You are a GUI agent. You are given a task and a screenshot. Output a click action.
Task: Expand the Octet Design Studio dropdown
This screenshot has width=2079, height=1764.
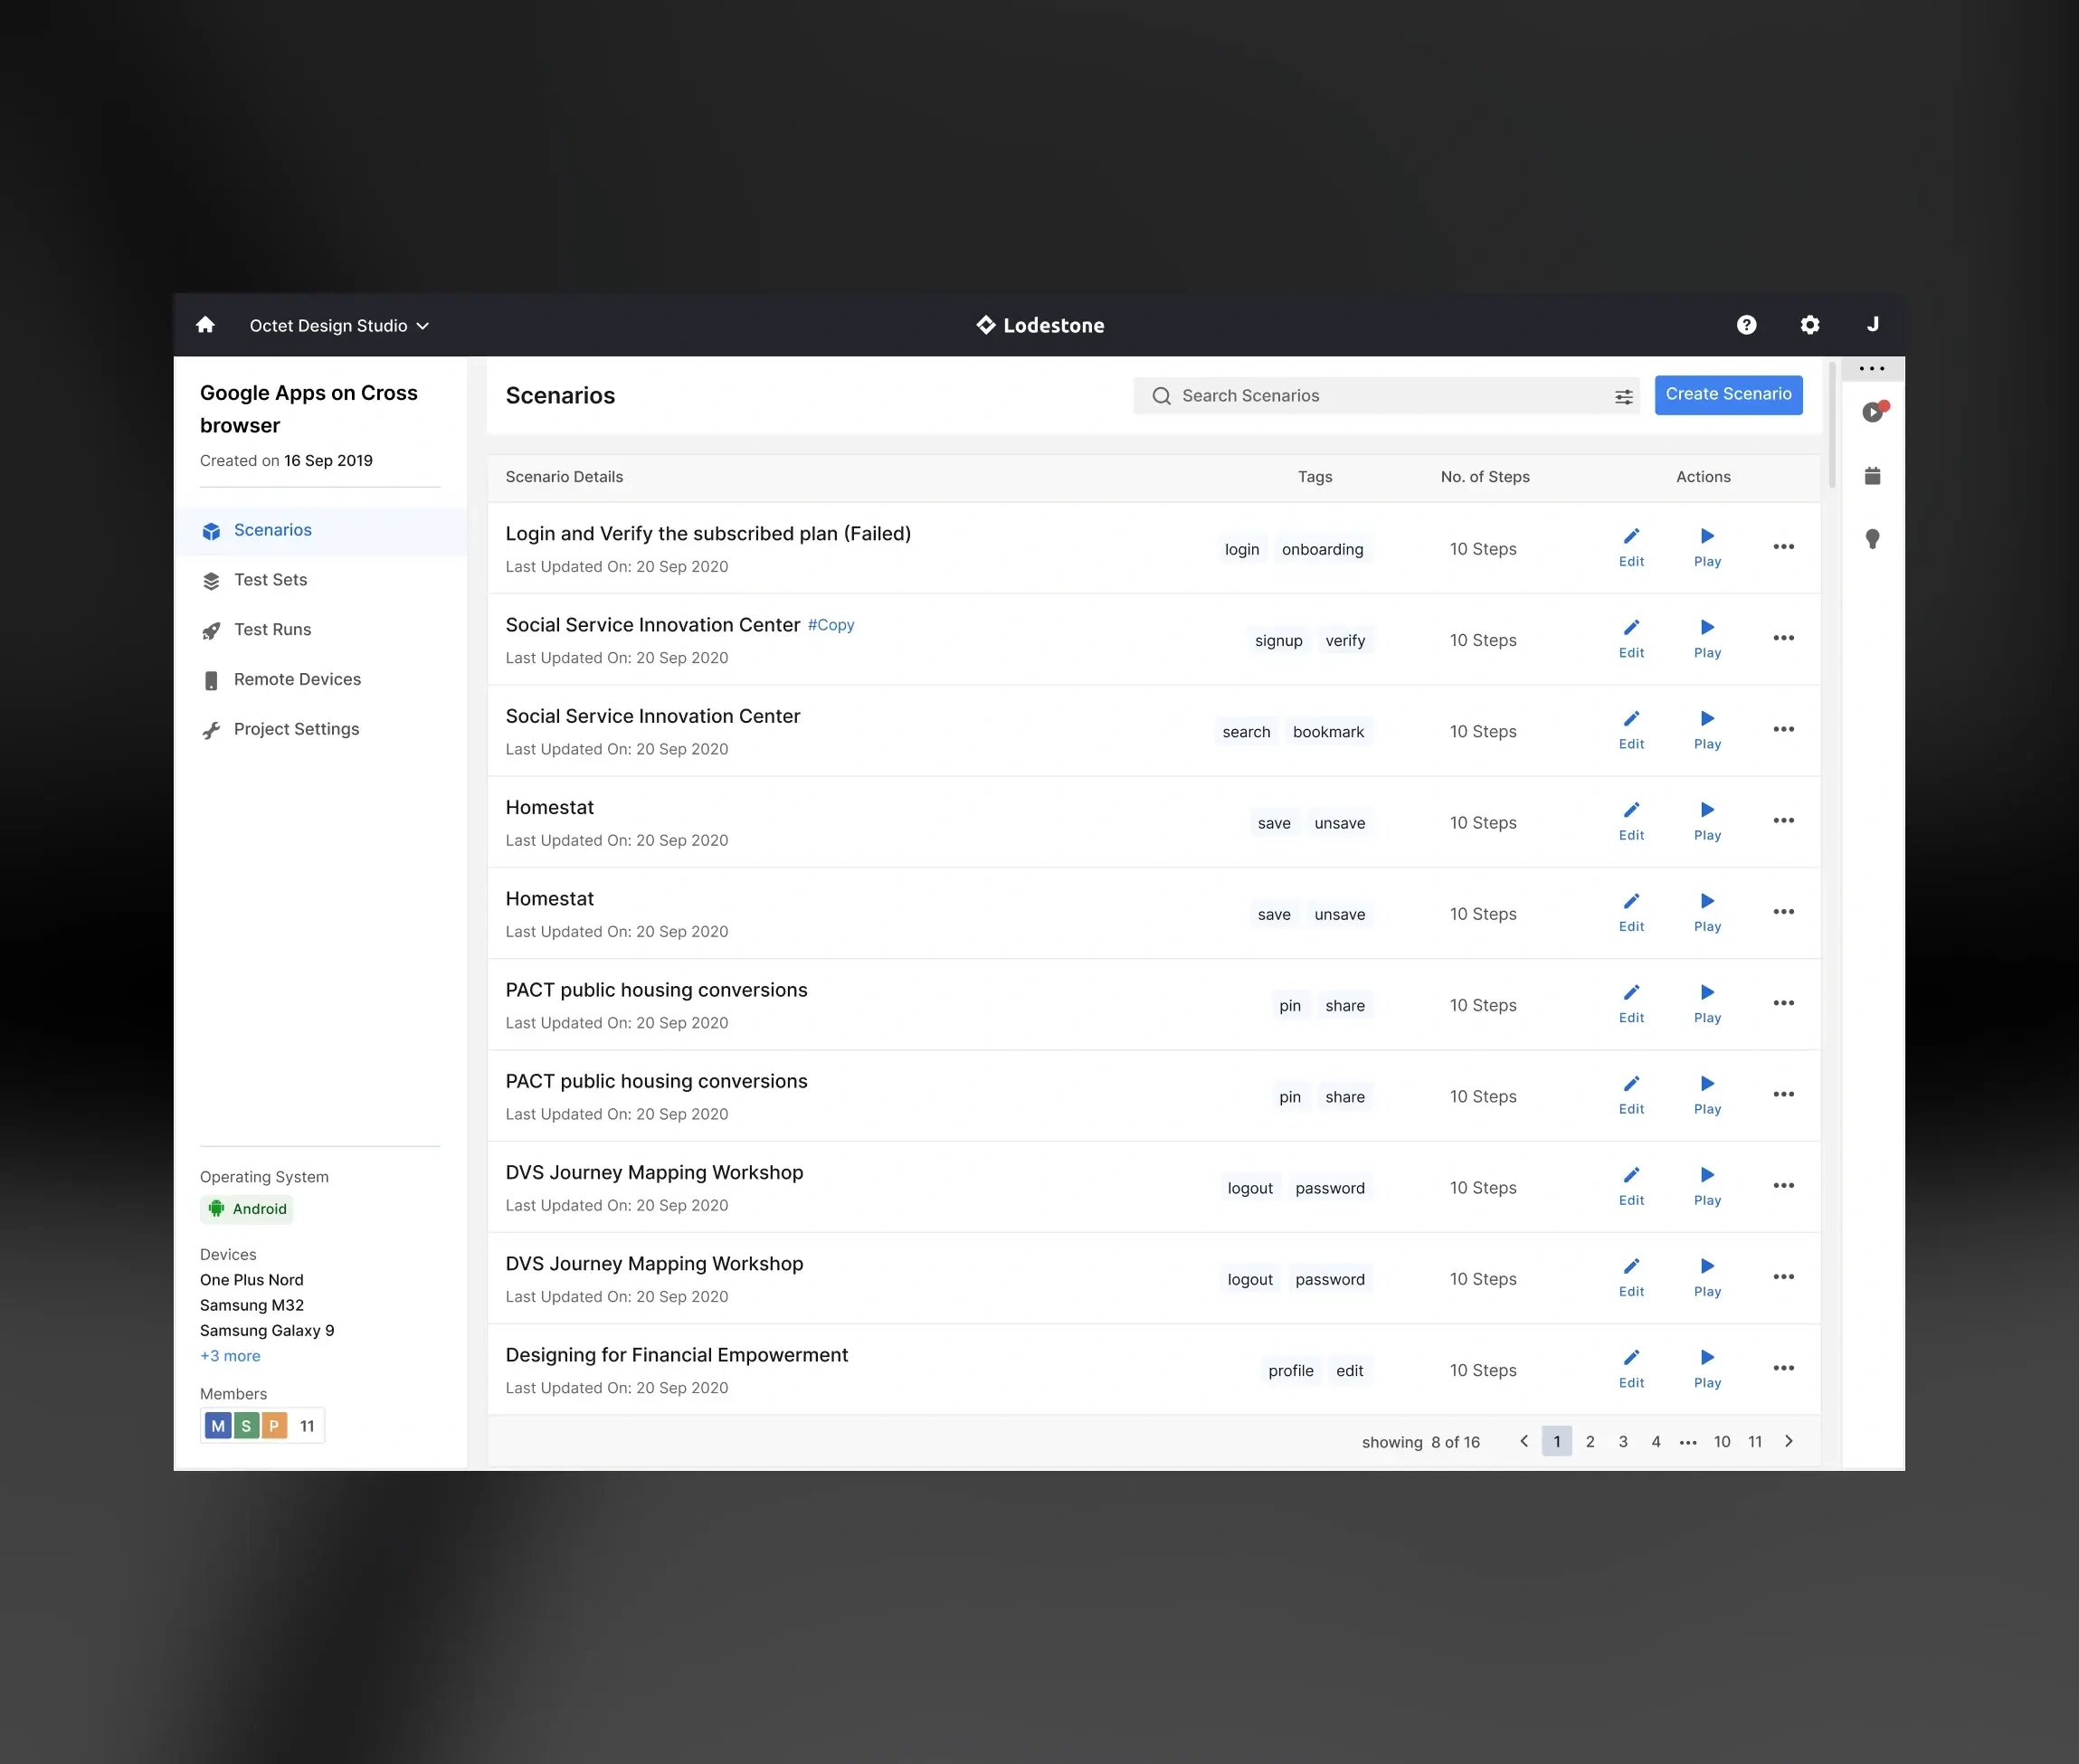(339, 326)
